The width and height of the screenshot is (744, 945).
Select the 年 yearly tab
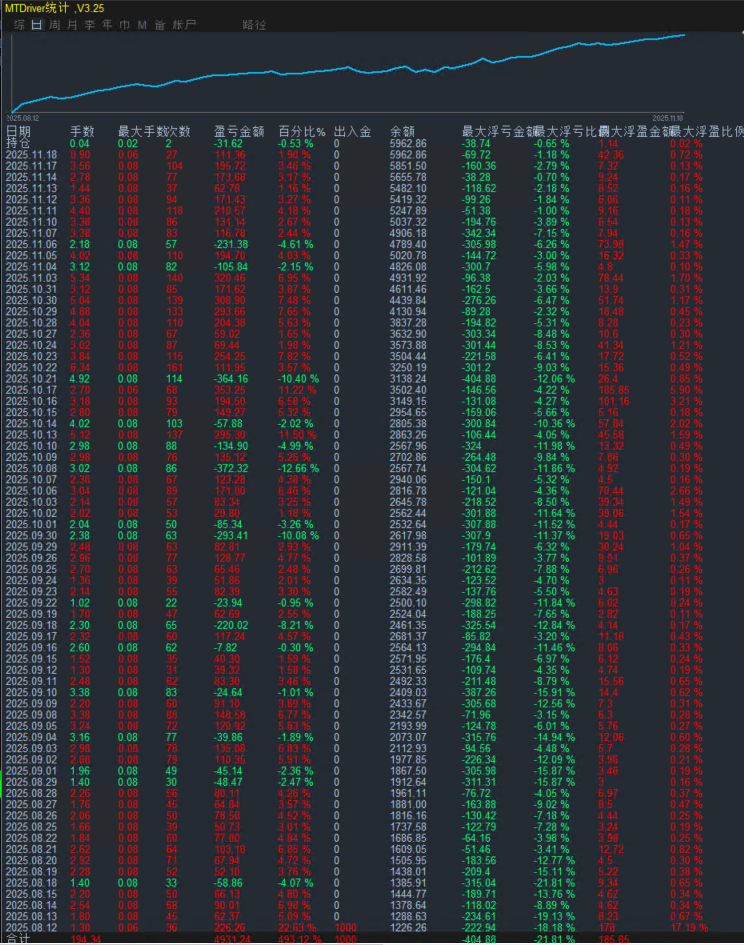107,25
